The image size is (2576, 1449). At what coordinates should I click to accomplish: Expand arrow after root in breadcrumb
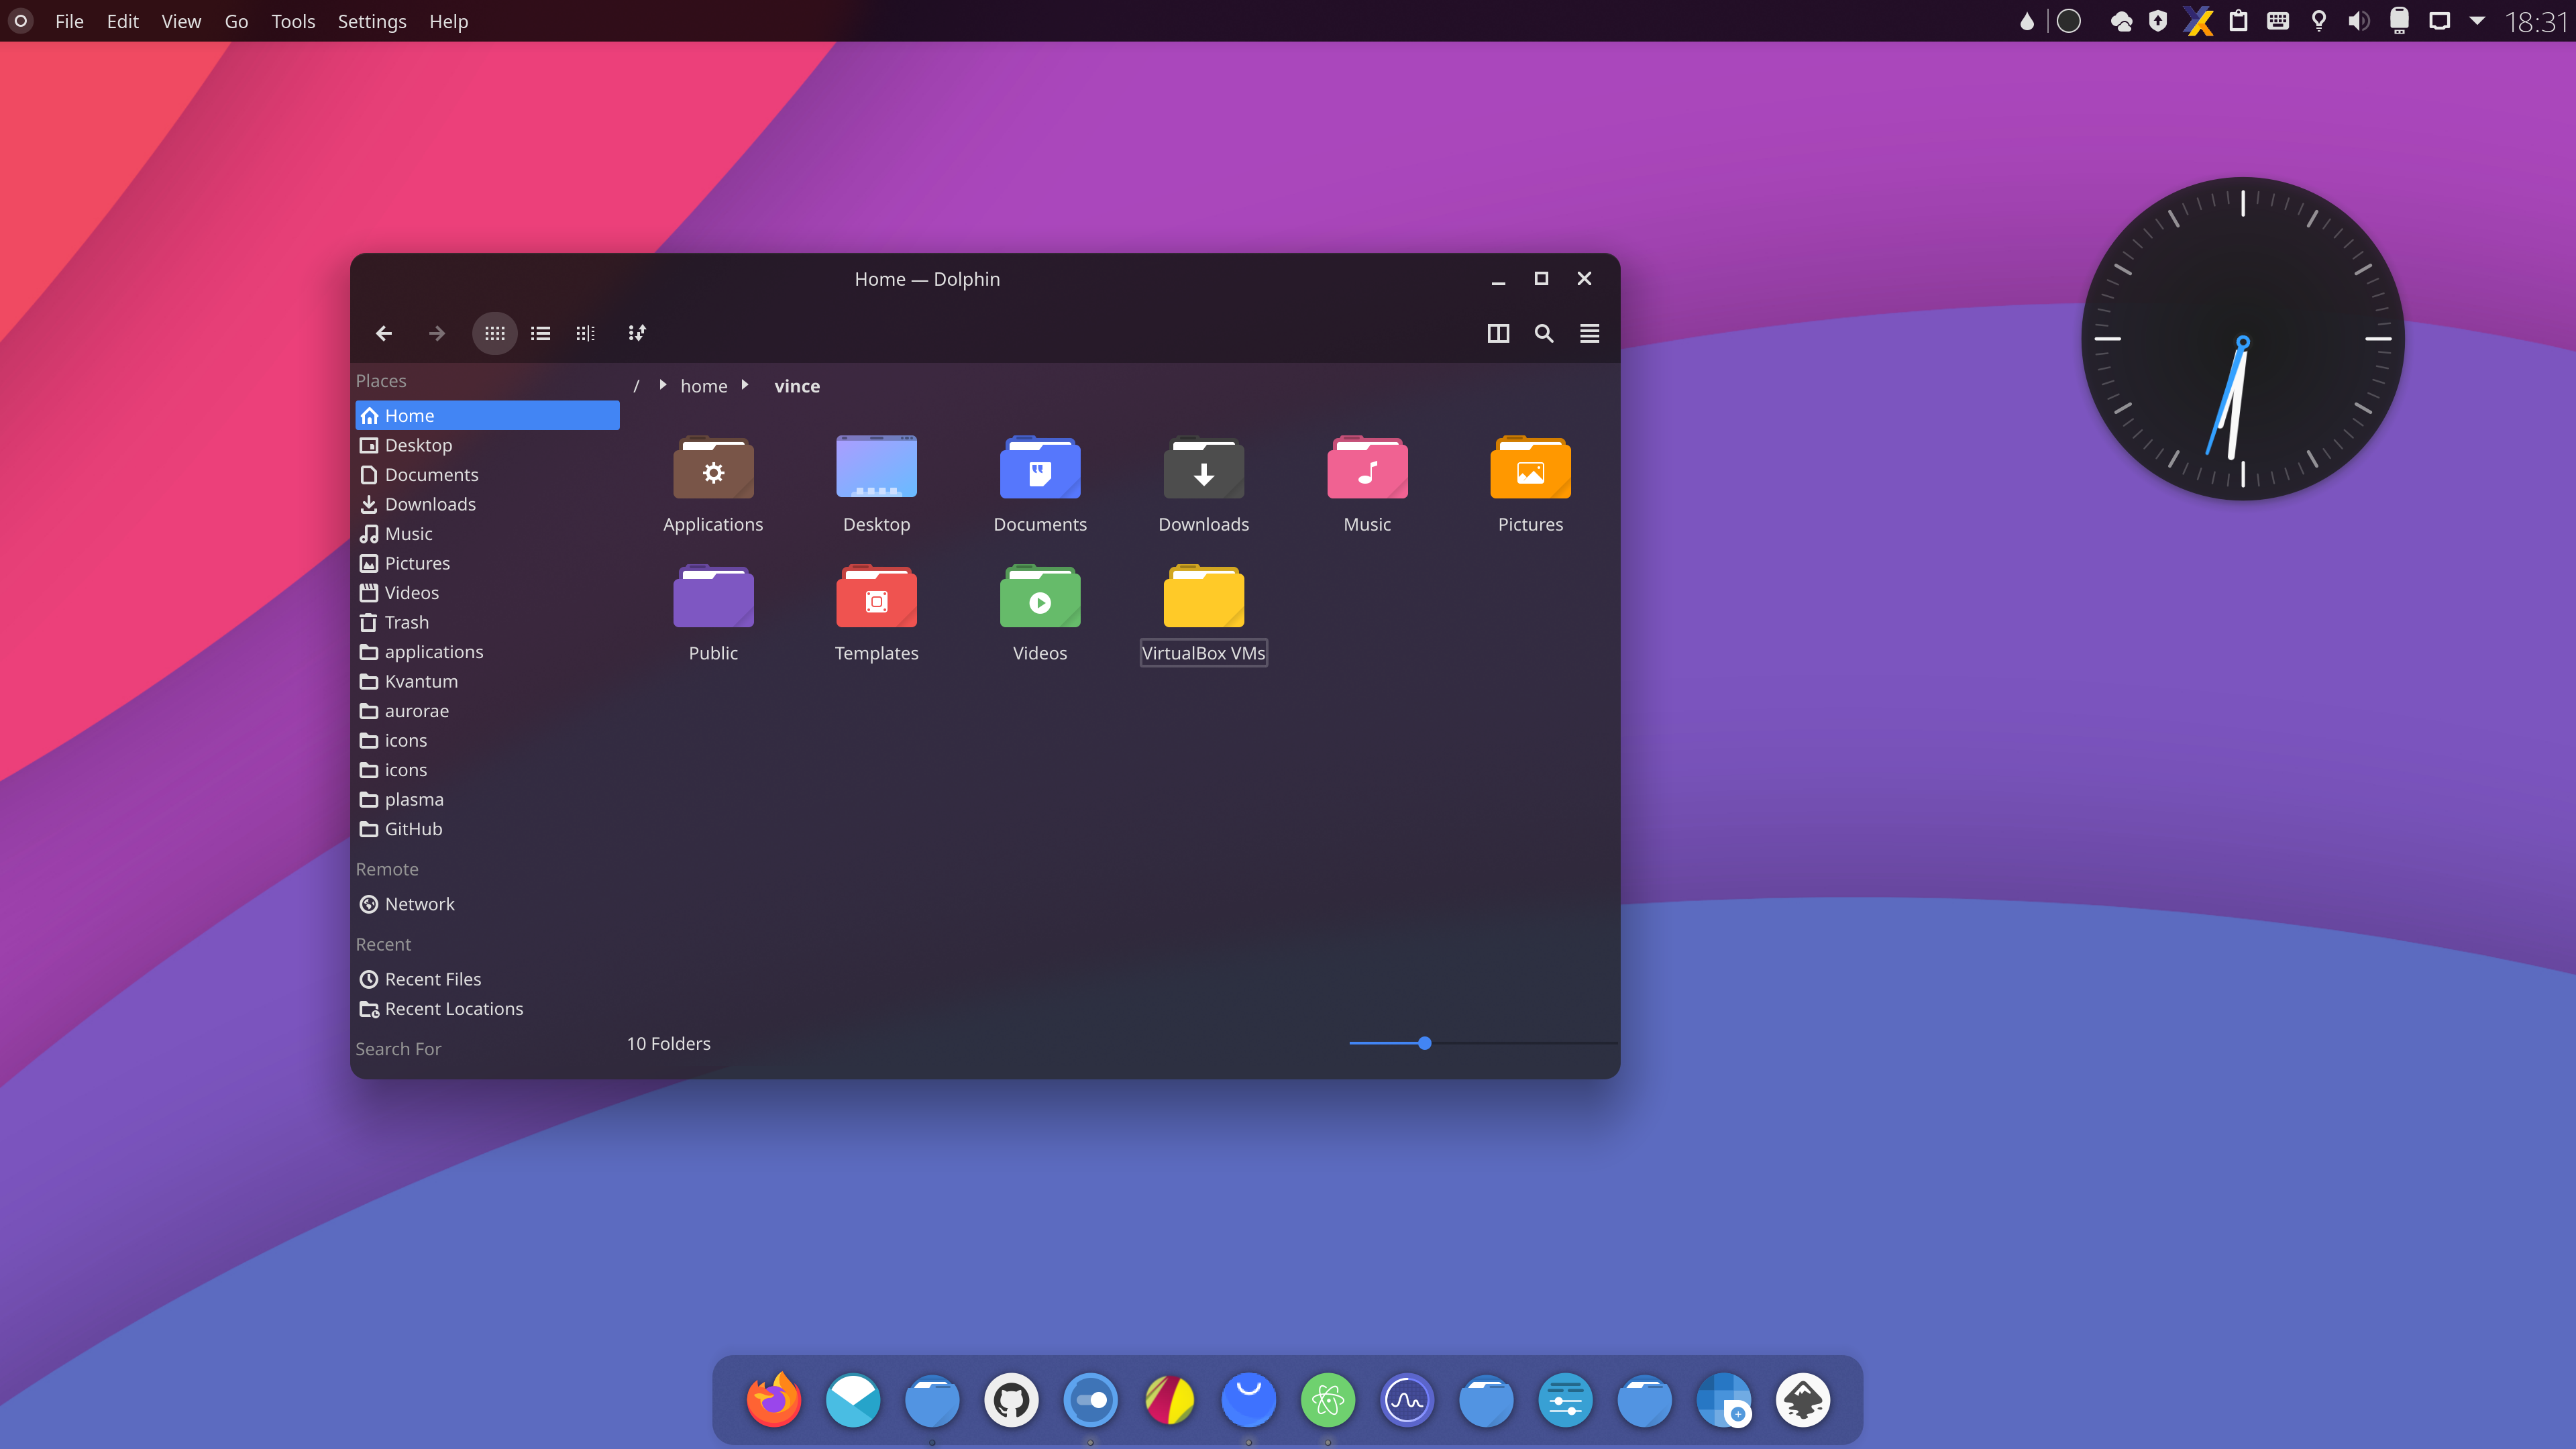point(662,385)
